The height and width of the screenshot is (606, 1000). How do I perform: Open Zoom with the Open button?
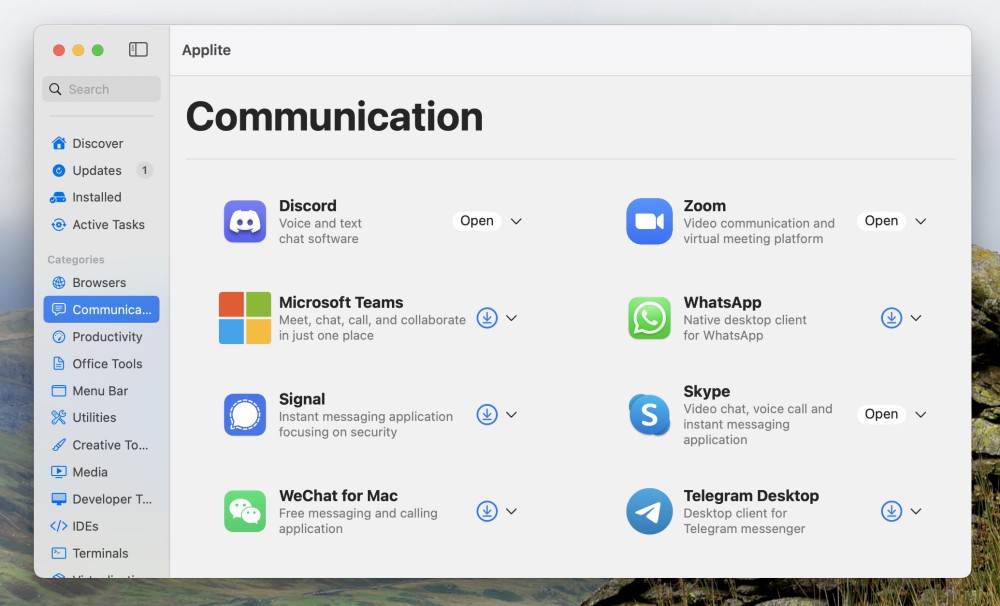[881, 221]
